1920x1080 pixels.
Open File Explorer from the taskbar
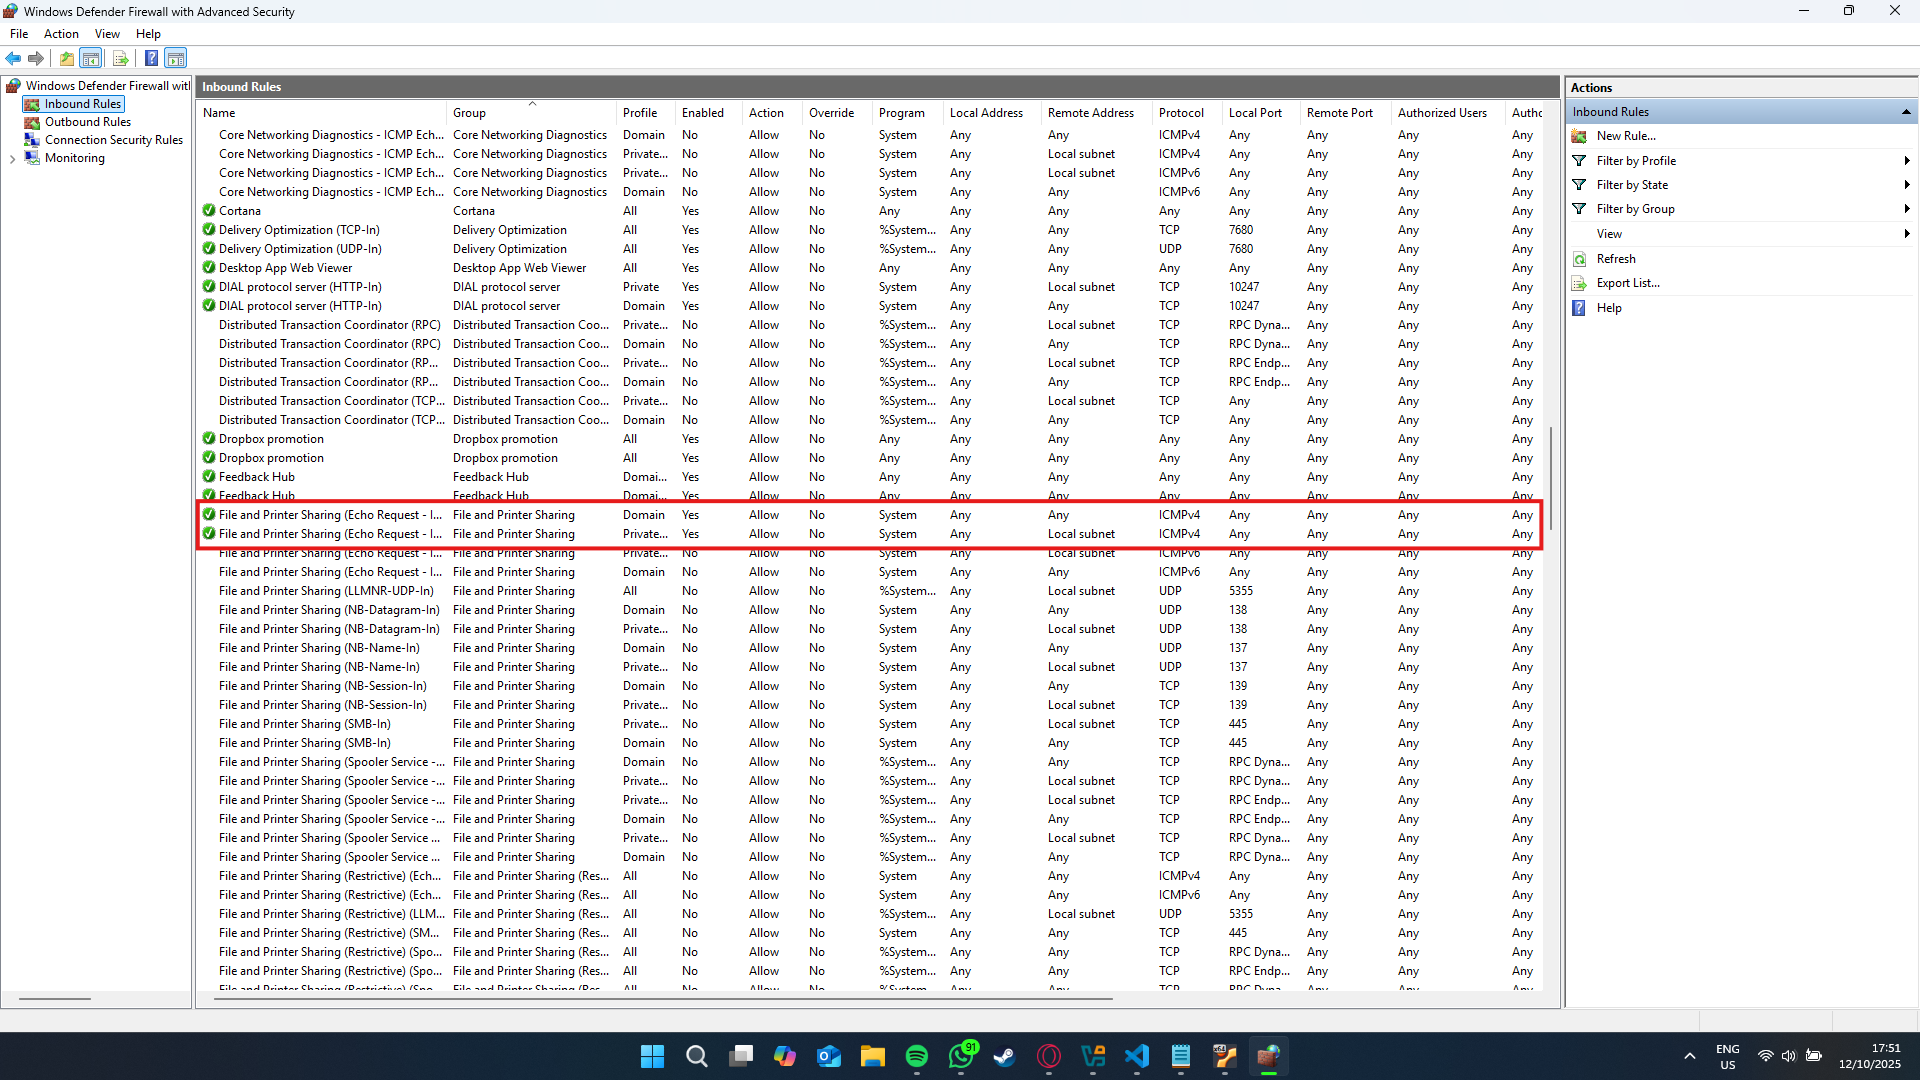[872, 1056]
